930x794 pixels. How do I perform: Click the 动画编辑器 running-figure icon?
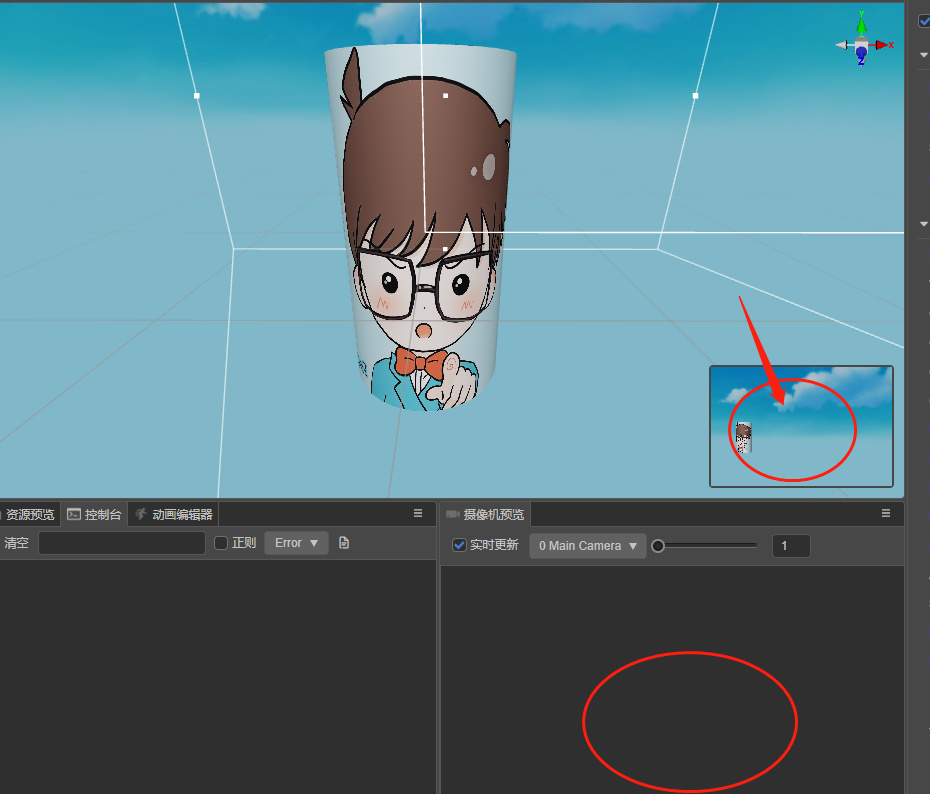141,514
